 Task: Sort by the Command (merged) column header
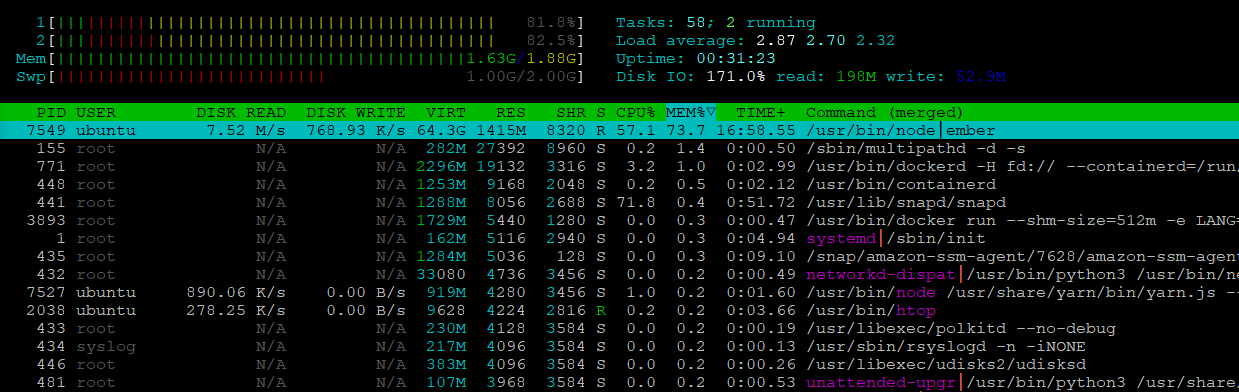coord(884,112)
